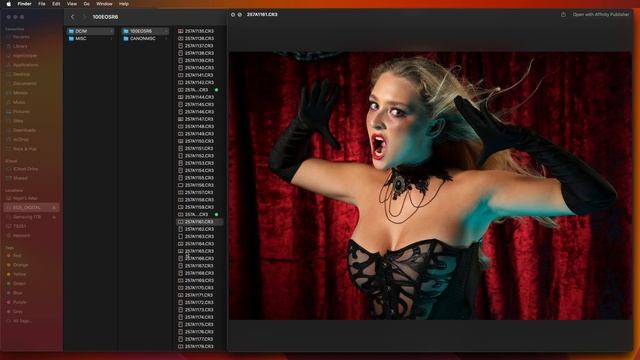This screenshot has height=360, width=640.
Task: Close the Quick Look preview window
Action: pyautogui.click(x=233, y=14)
